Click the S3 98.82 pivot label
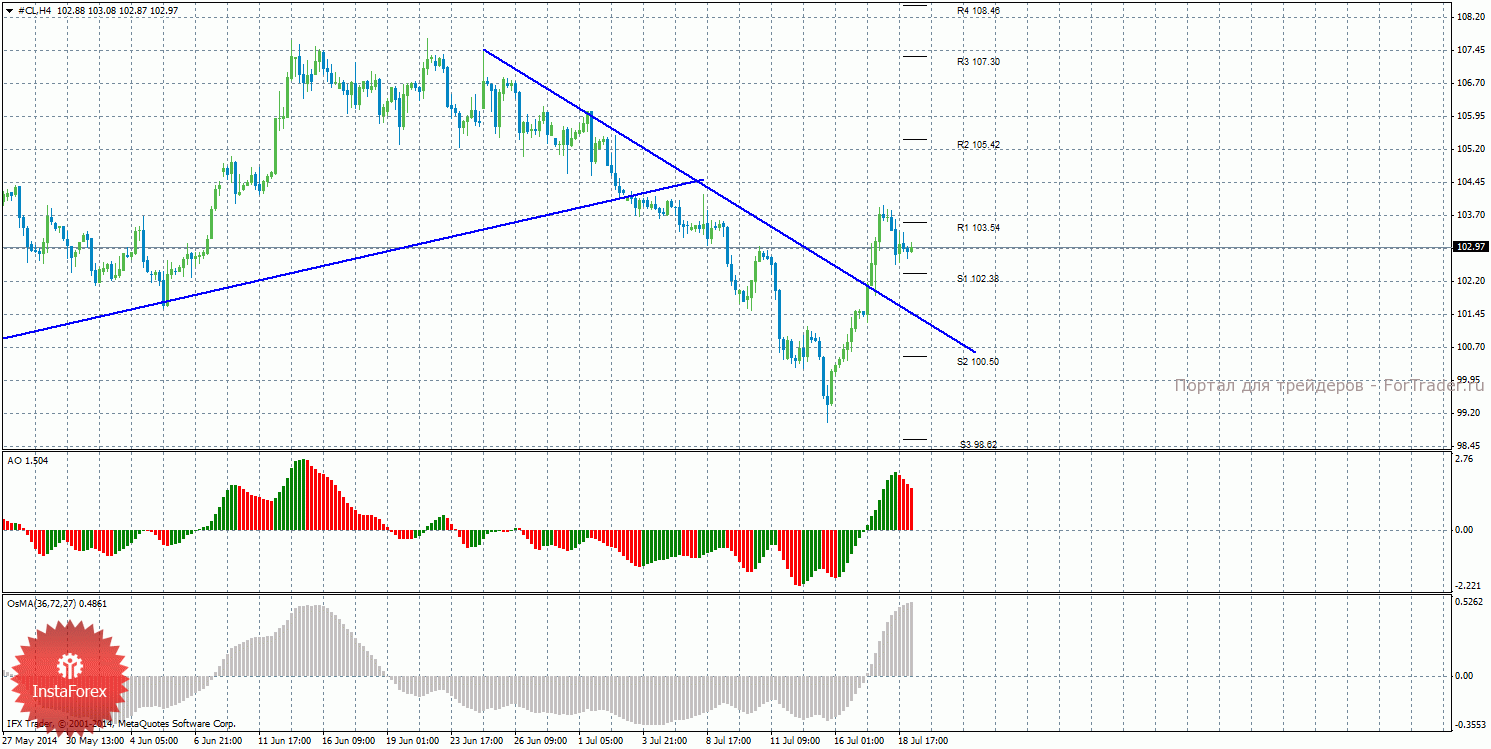Viewport: 1491px width, 749px height. click(978, 444)
